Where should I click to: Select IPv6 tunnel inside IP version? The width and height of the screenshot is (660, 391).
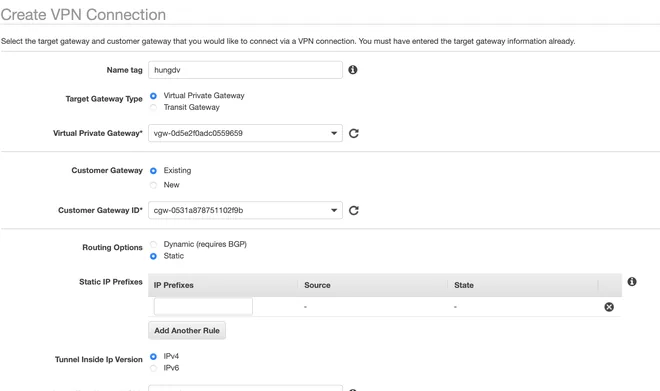point(154,368)
